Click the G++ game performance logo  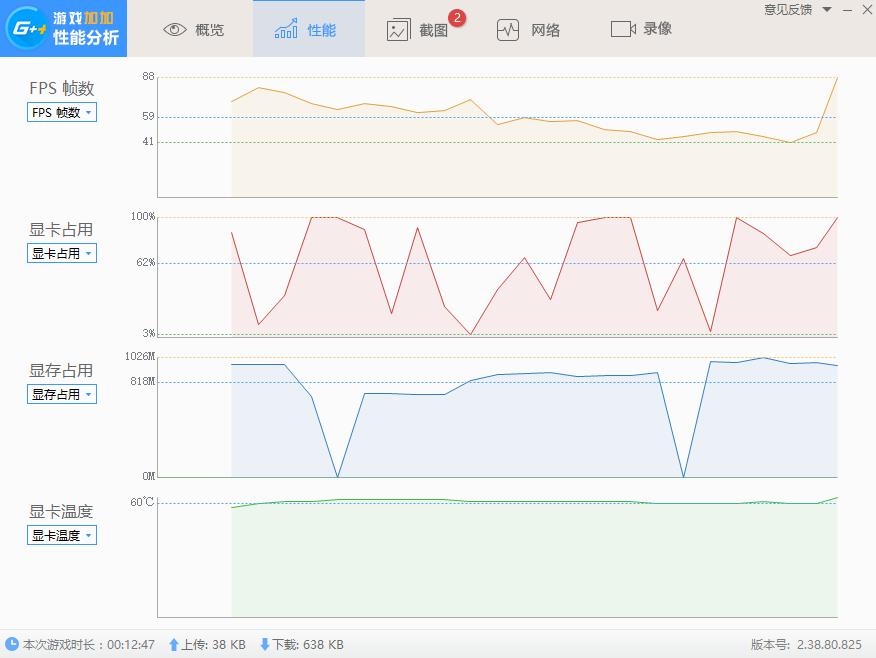tap(64, 29)
